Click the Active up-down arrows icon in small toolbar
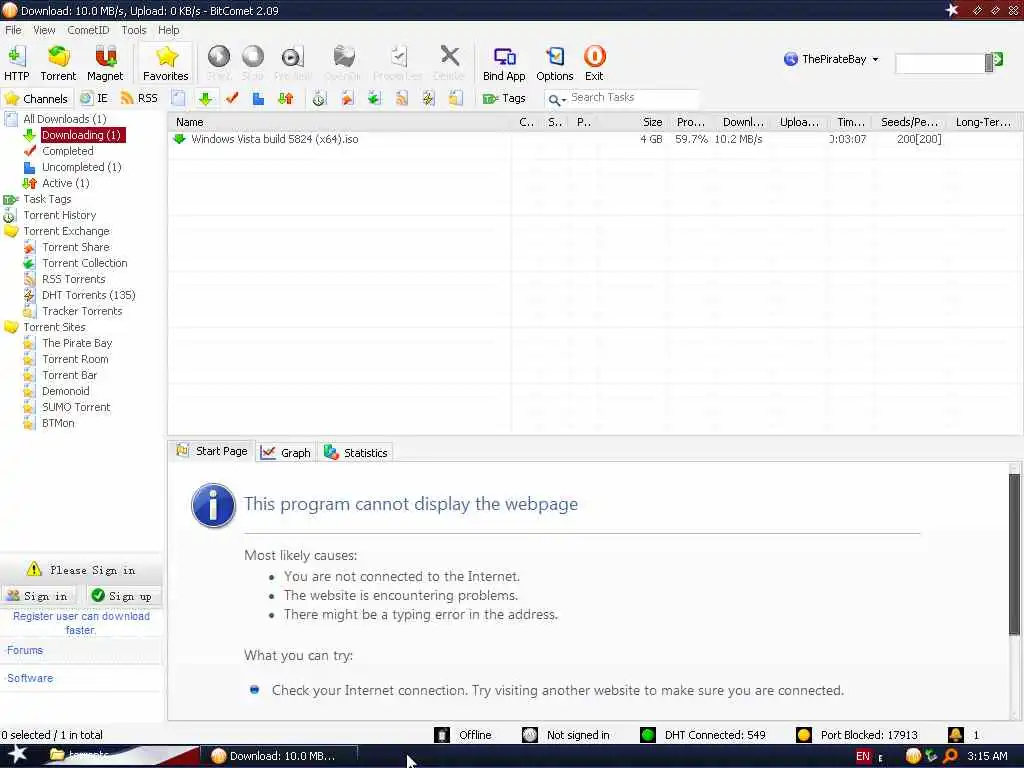Screen dimensions: 1024x768 285,99
